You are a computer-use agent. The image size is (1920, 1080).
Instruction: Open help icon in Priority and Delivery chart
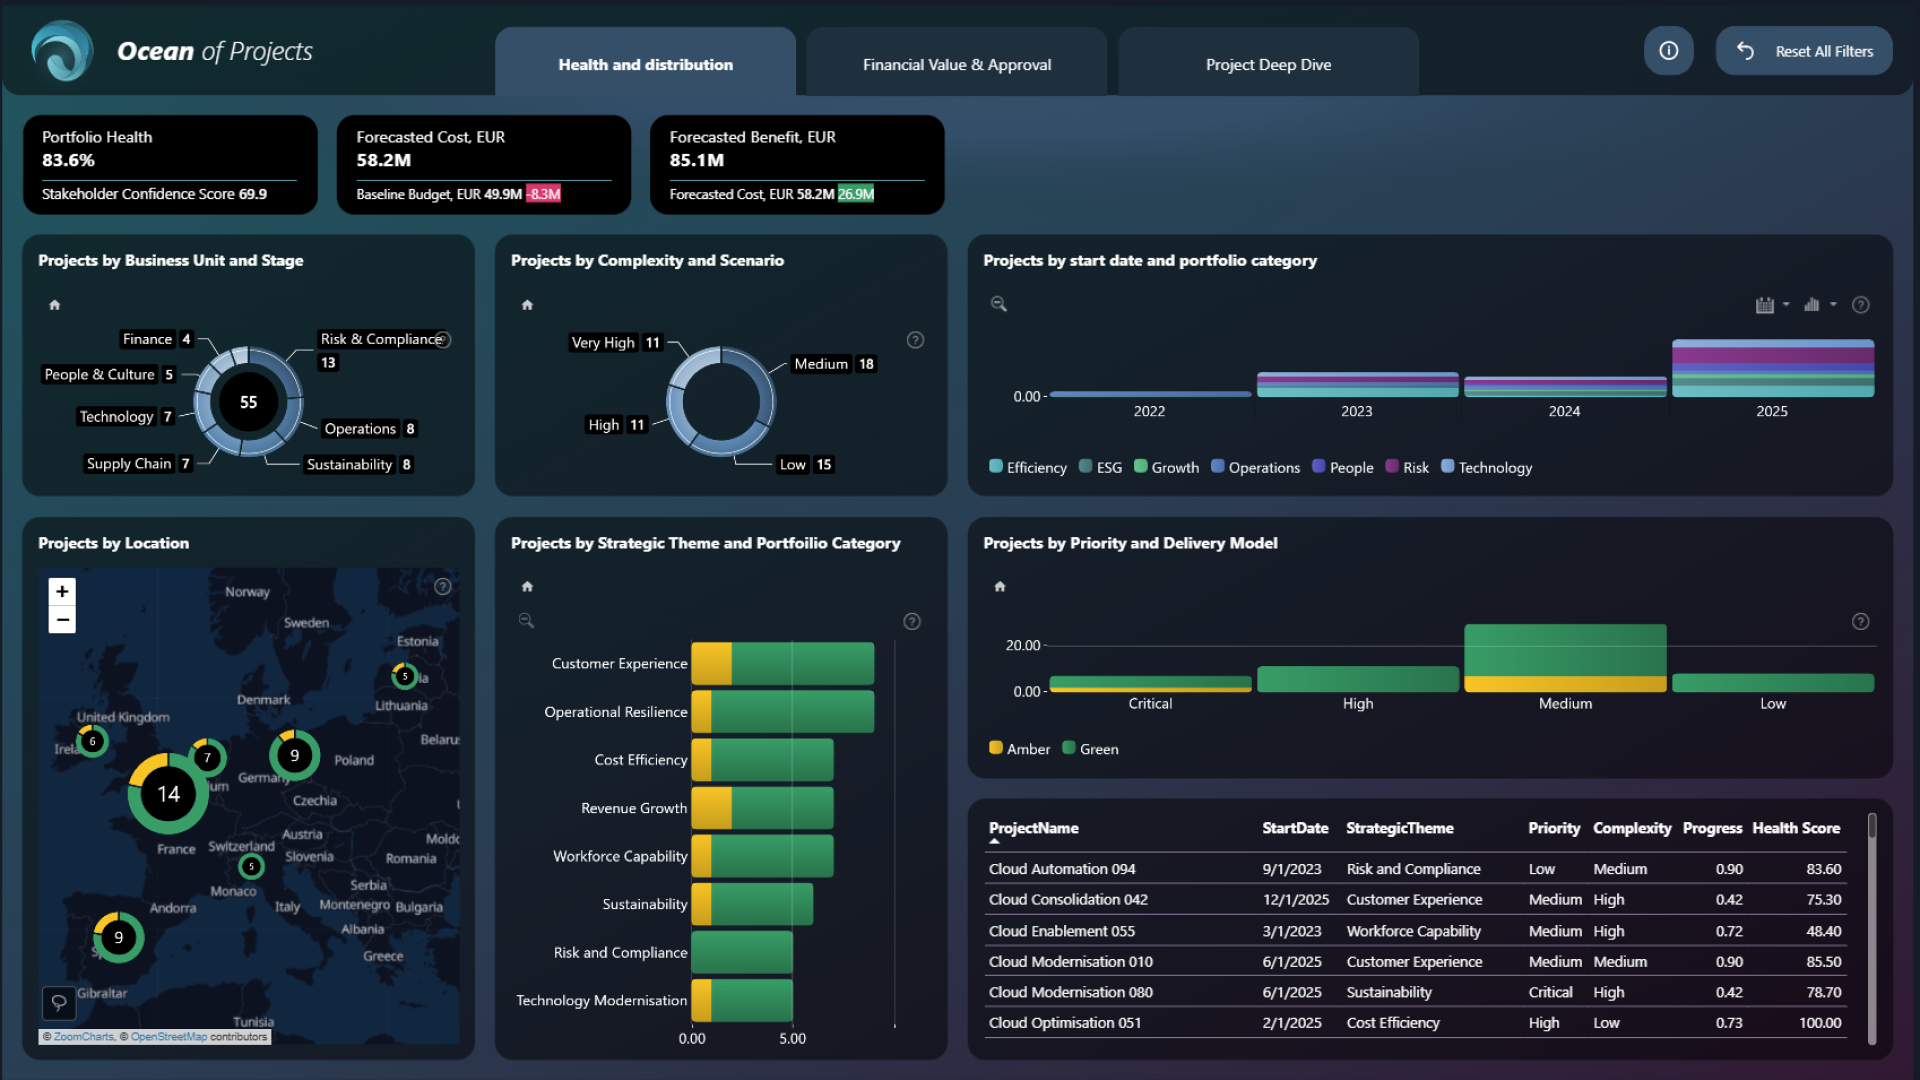pyautogui.click(x=1861, y=622)
